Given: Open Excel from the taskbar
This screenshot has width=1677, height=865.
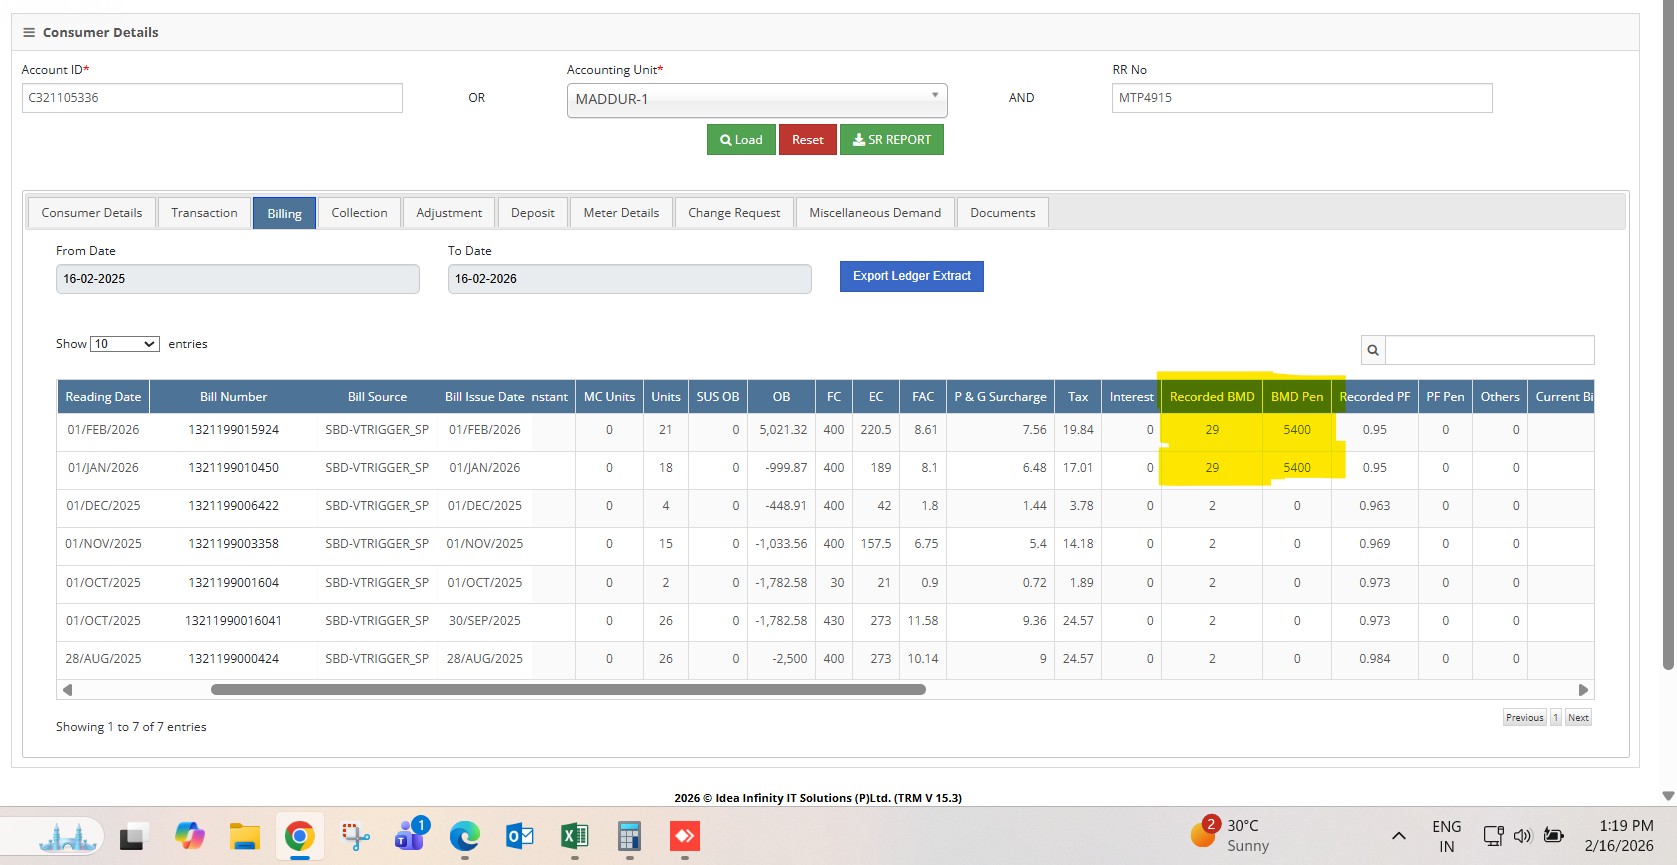Looking at the screenshot, I should (575, 836).
